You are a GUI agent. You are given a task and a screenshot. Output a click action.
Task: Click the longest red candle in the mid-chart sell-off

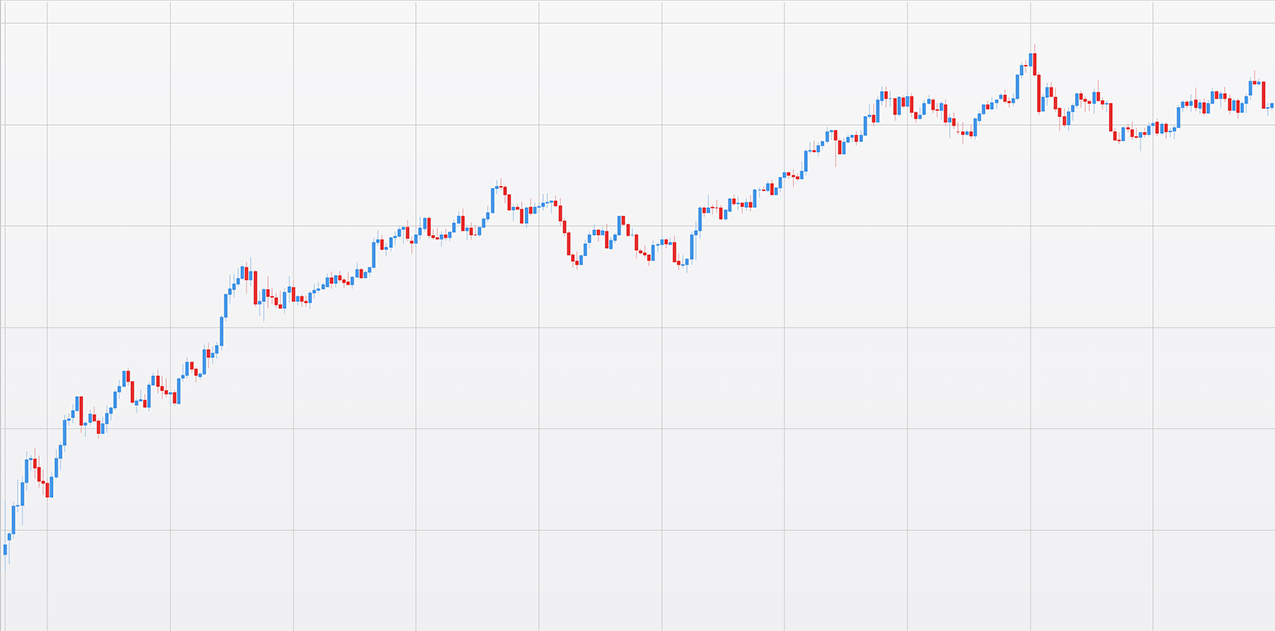click(568, 243)
